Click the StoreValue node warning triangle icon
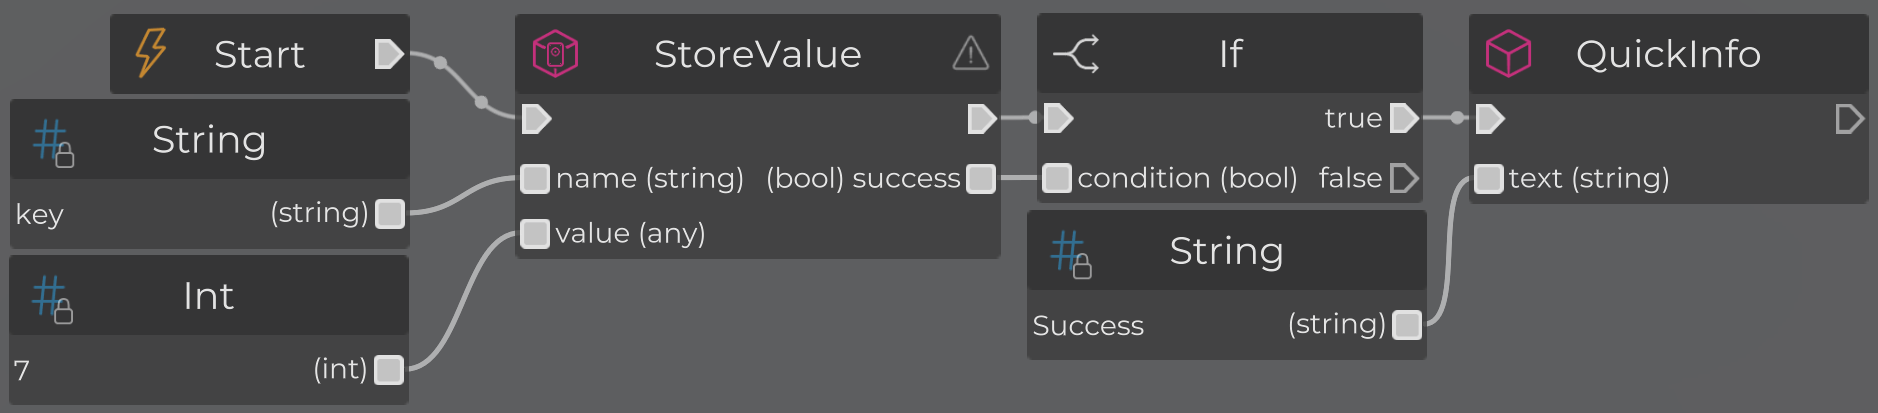The width and height of the screenshot is (1878, 413). [970, 53]
